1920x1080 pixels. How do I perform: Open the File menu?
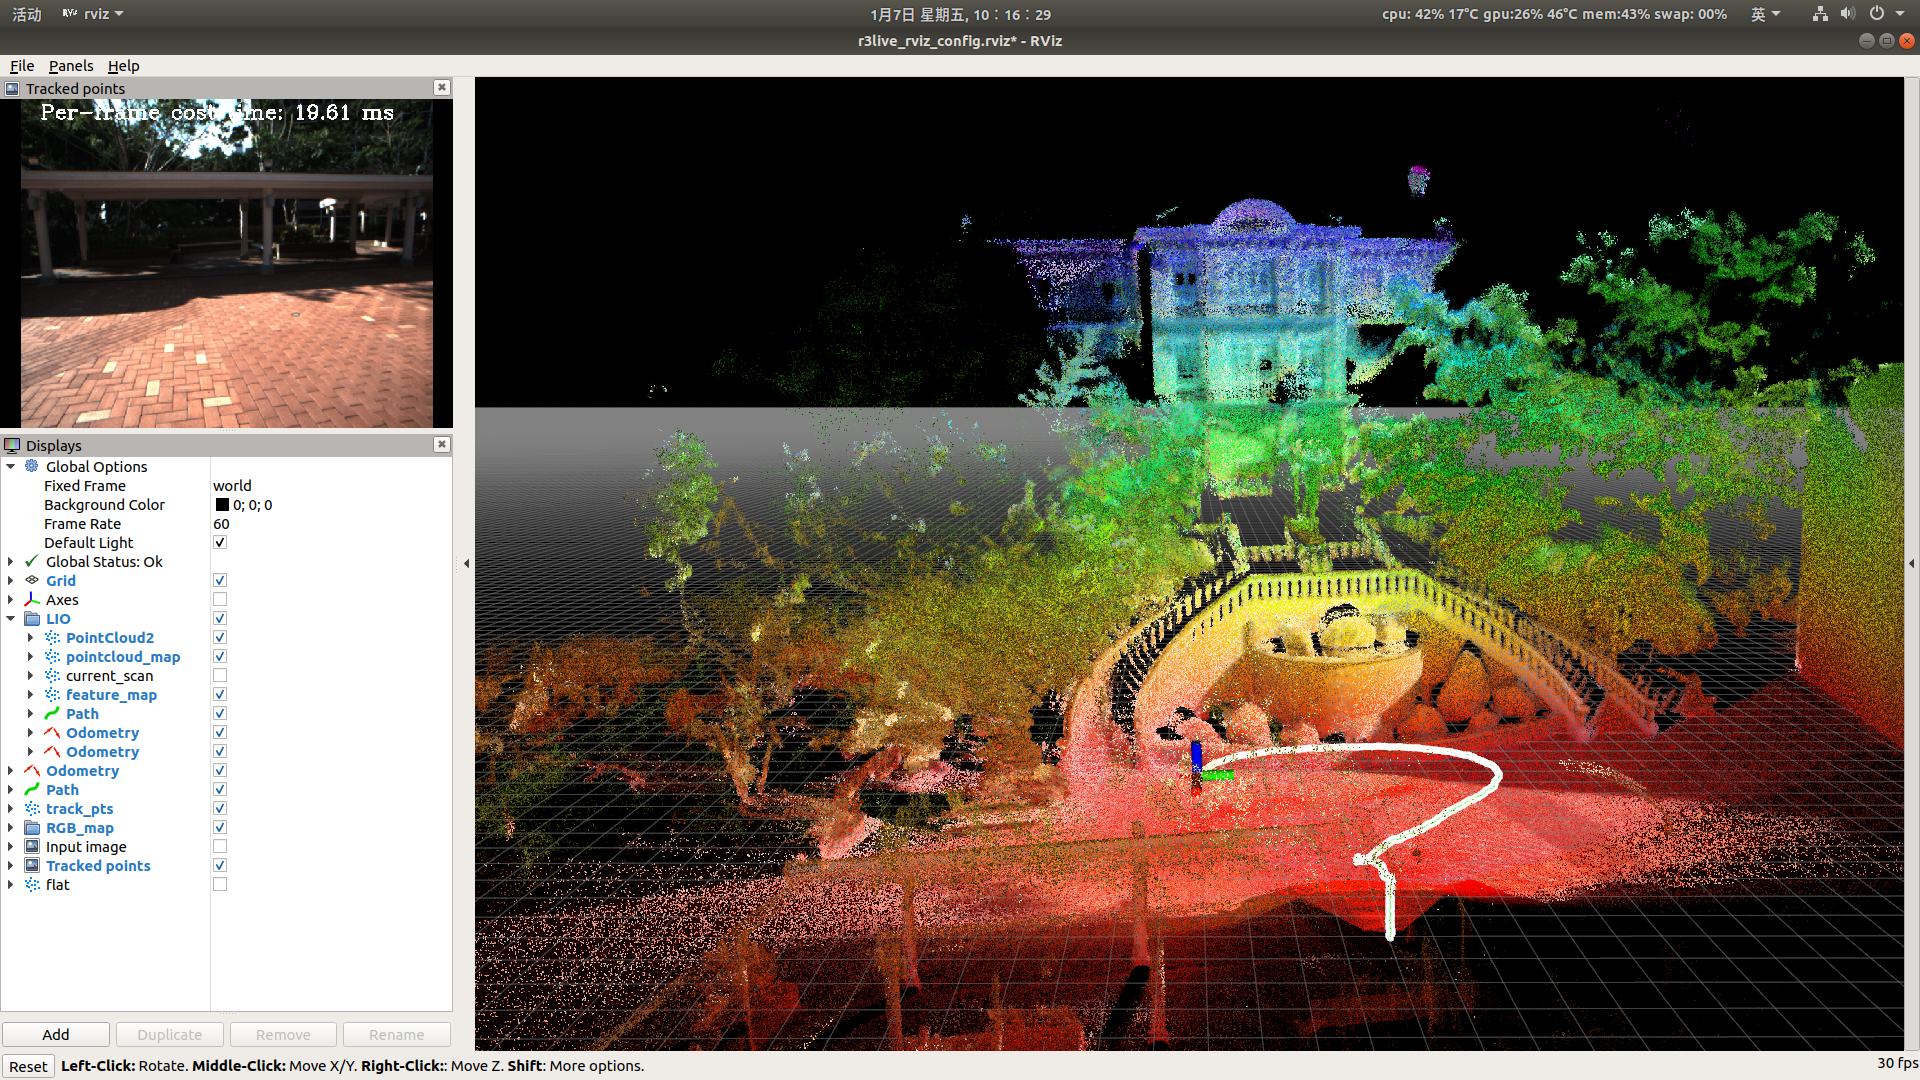[x=22, y=66]
